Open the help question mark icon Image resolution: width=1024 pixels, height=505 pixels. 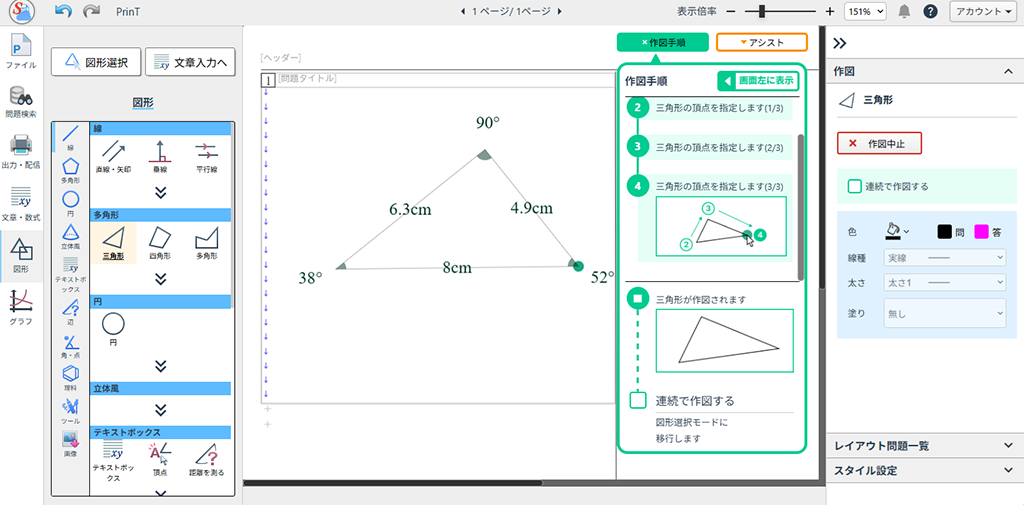pyautogui.click(x=930, y=12)
